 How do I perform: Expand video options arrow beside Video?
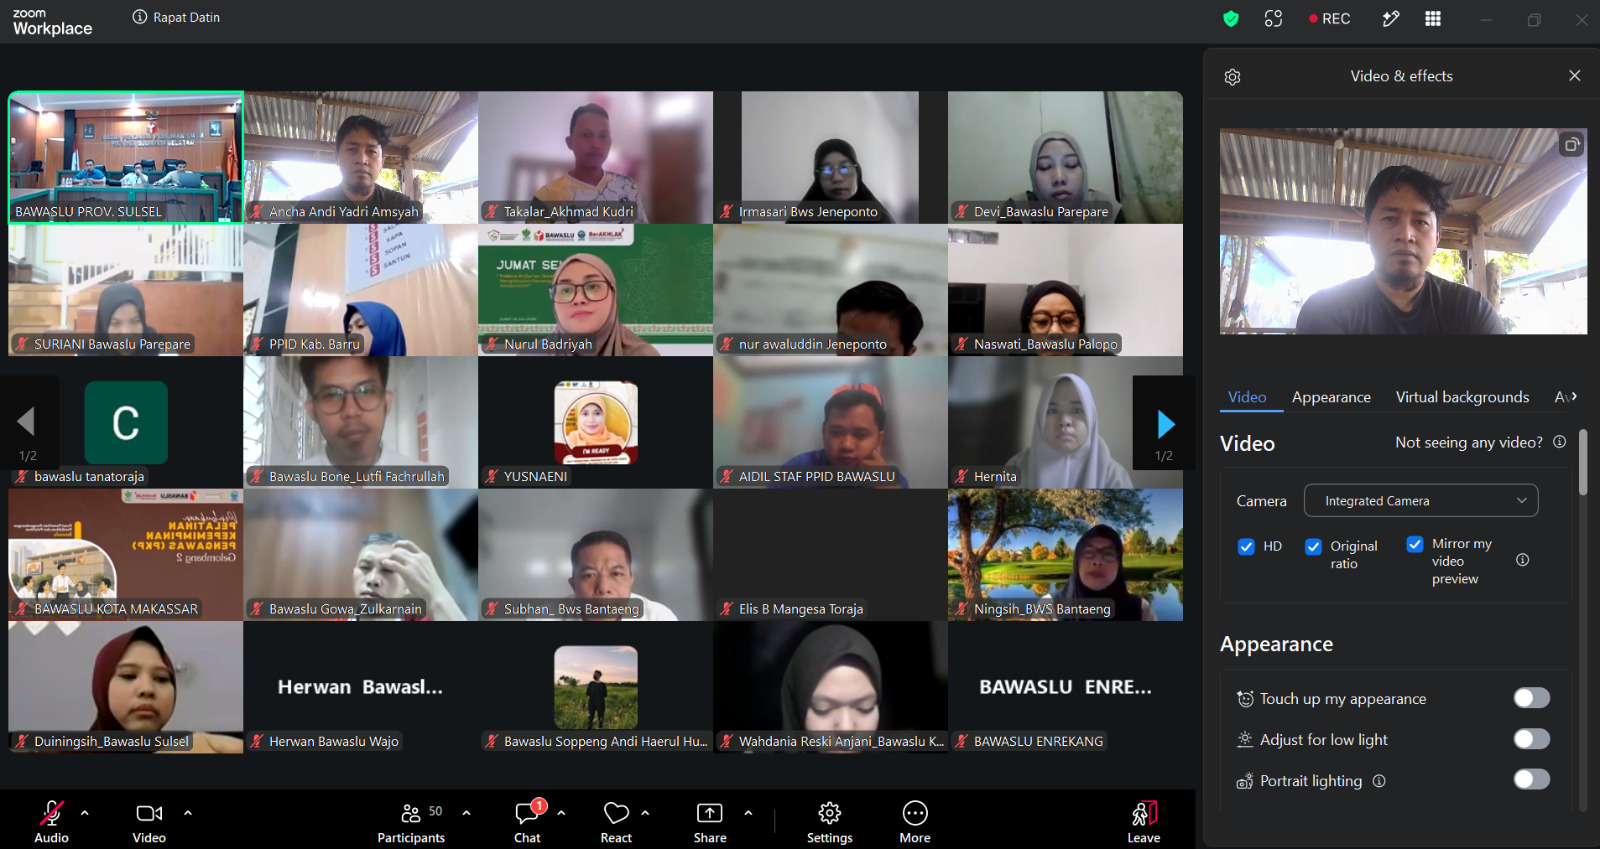coord(188,812)
